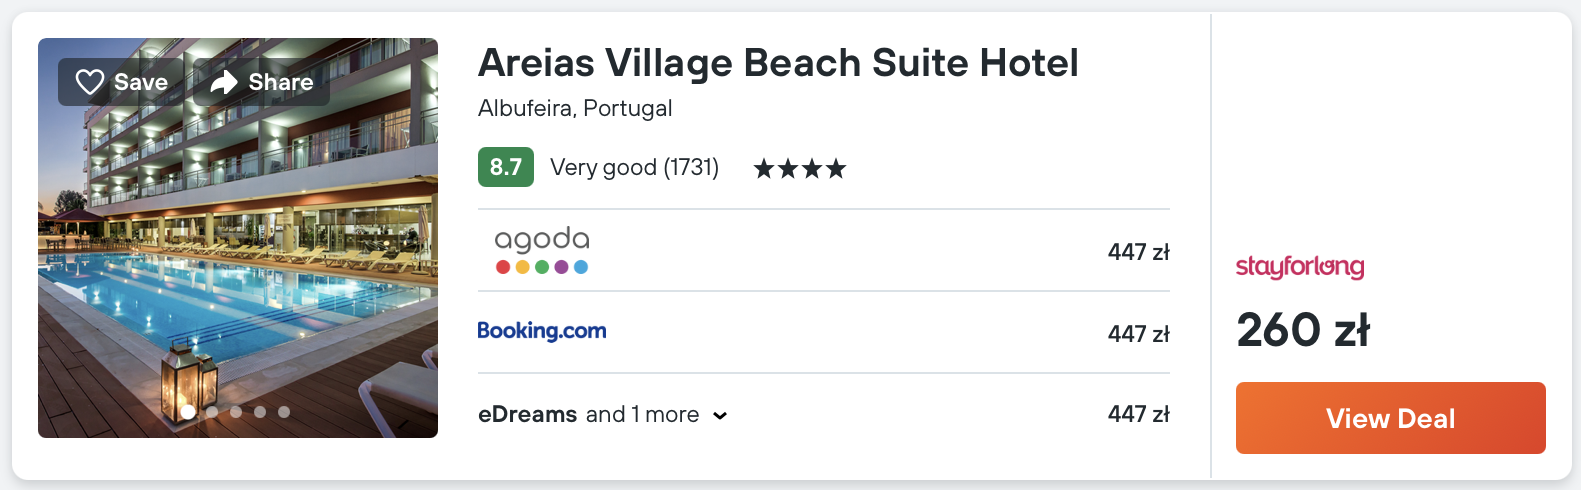Click the green 8.7 rating badge
This screenshot has height=490, width=1581.
click(x=506, y=167)
